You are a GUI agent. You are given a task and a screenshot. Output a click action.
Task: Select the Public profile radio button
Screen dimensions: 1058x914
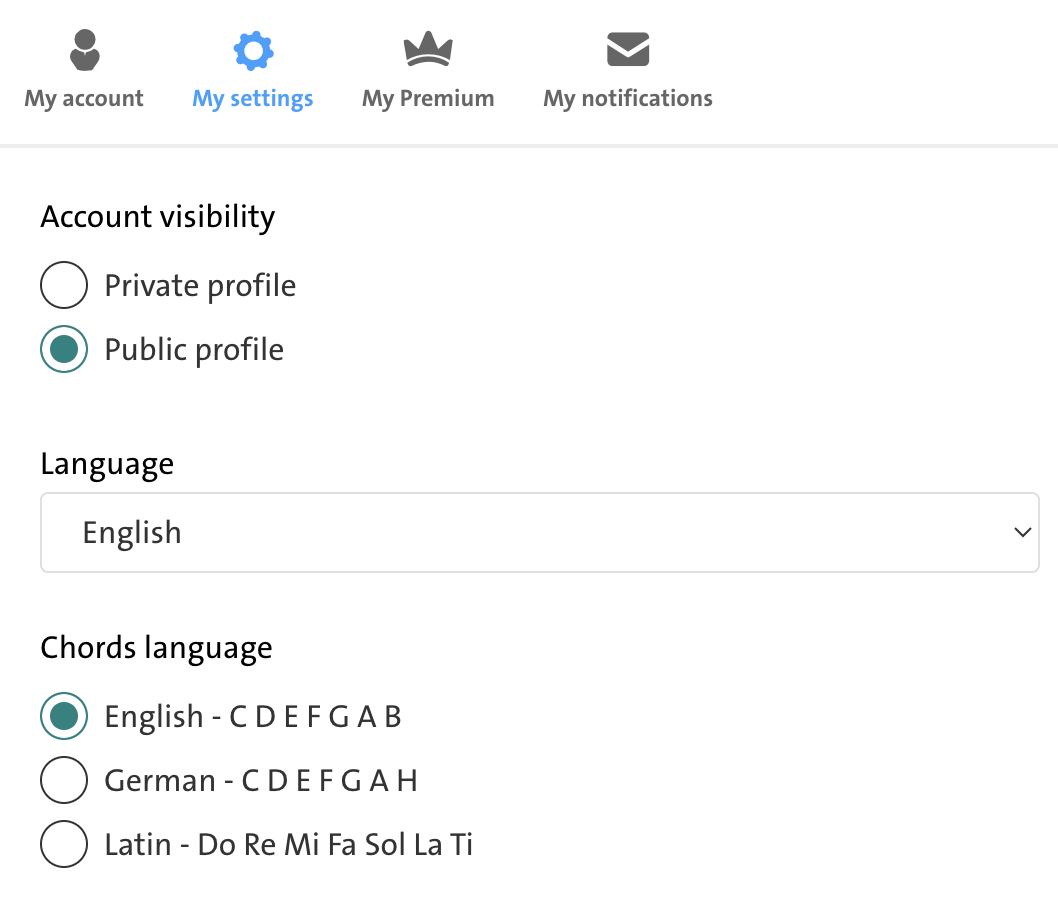pos(64,349)
